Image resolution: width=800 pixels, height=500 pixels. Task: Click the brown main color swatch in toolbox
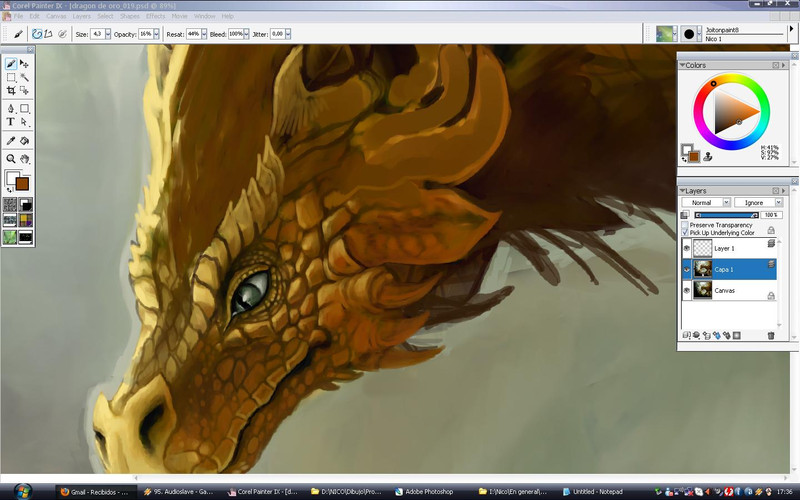pos(22,184)
